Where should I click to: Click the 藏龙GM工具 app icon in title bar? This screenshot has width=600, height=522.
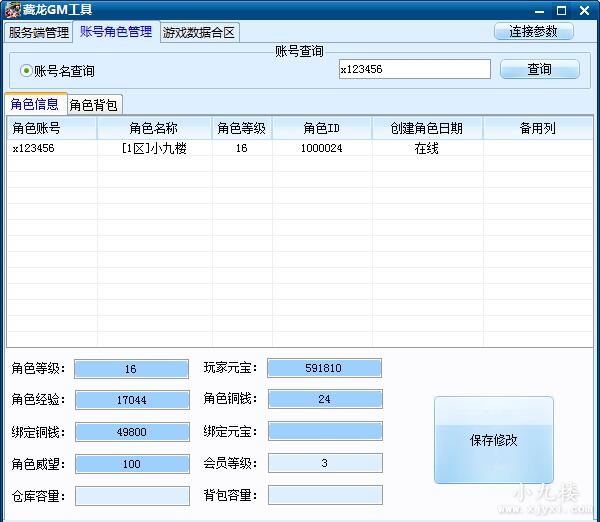[10, 10]
